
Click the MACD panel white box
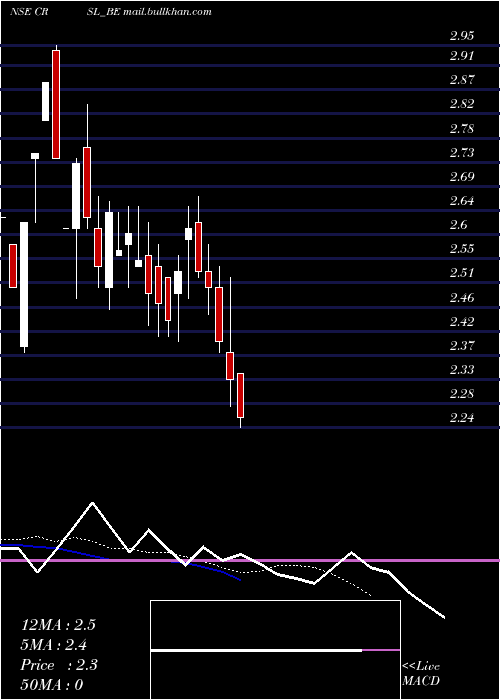[275, 650]
